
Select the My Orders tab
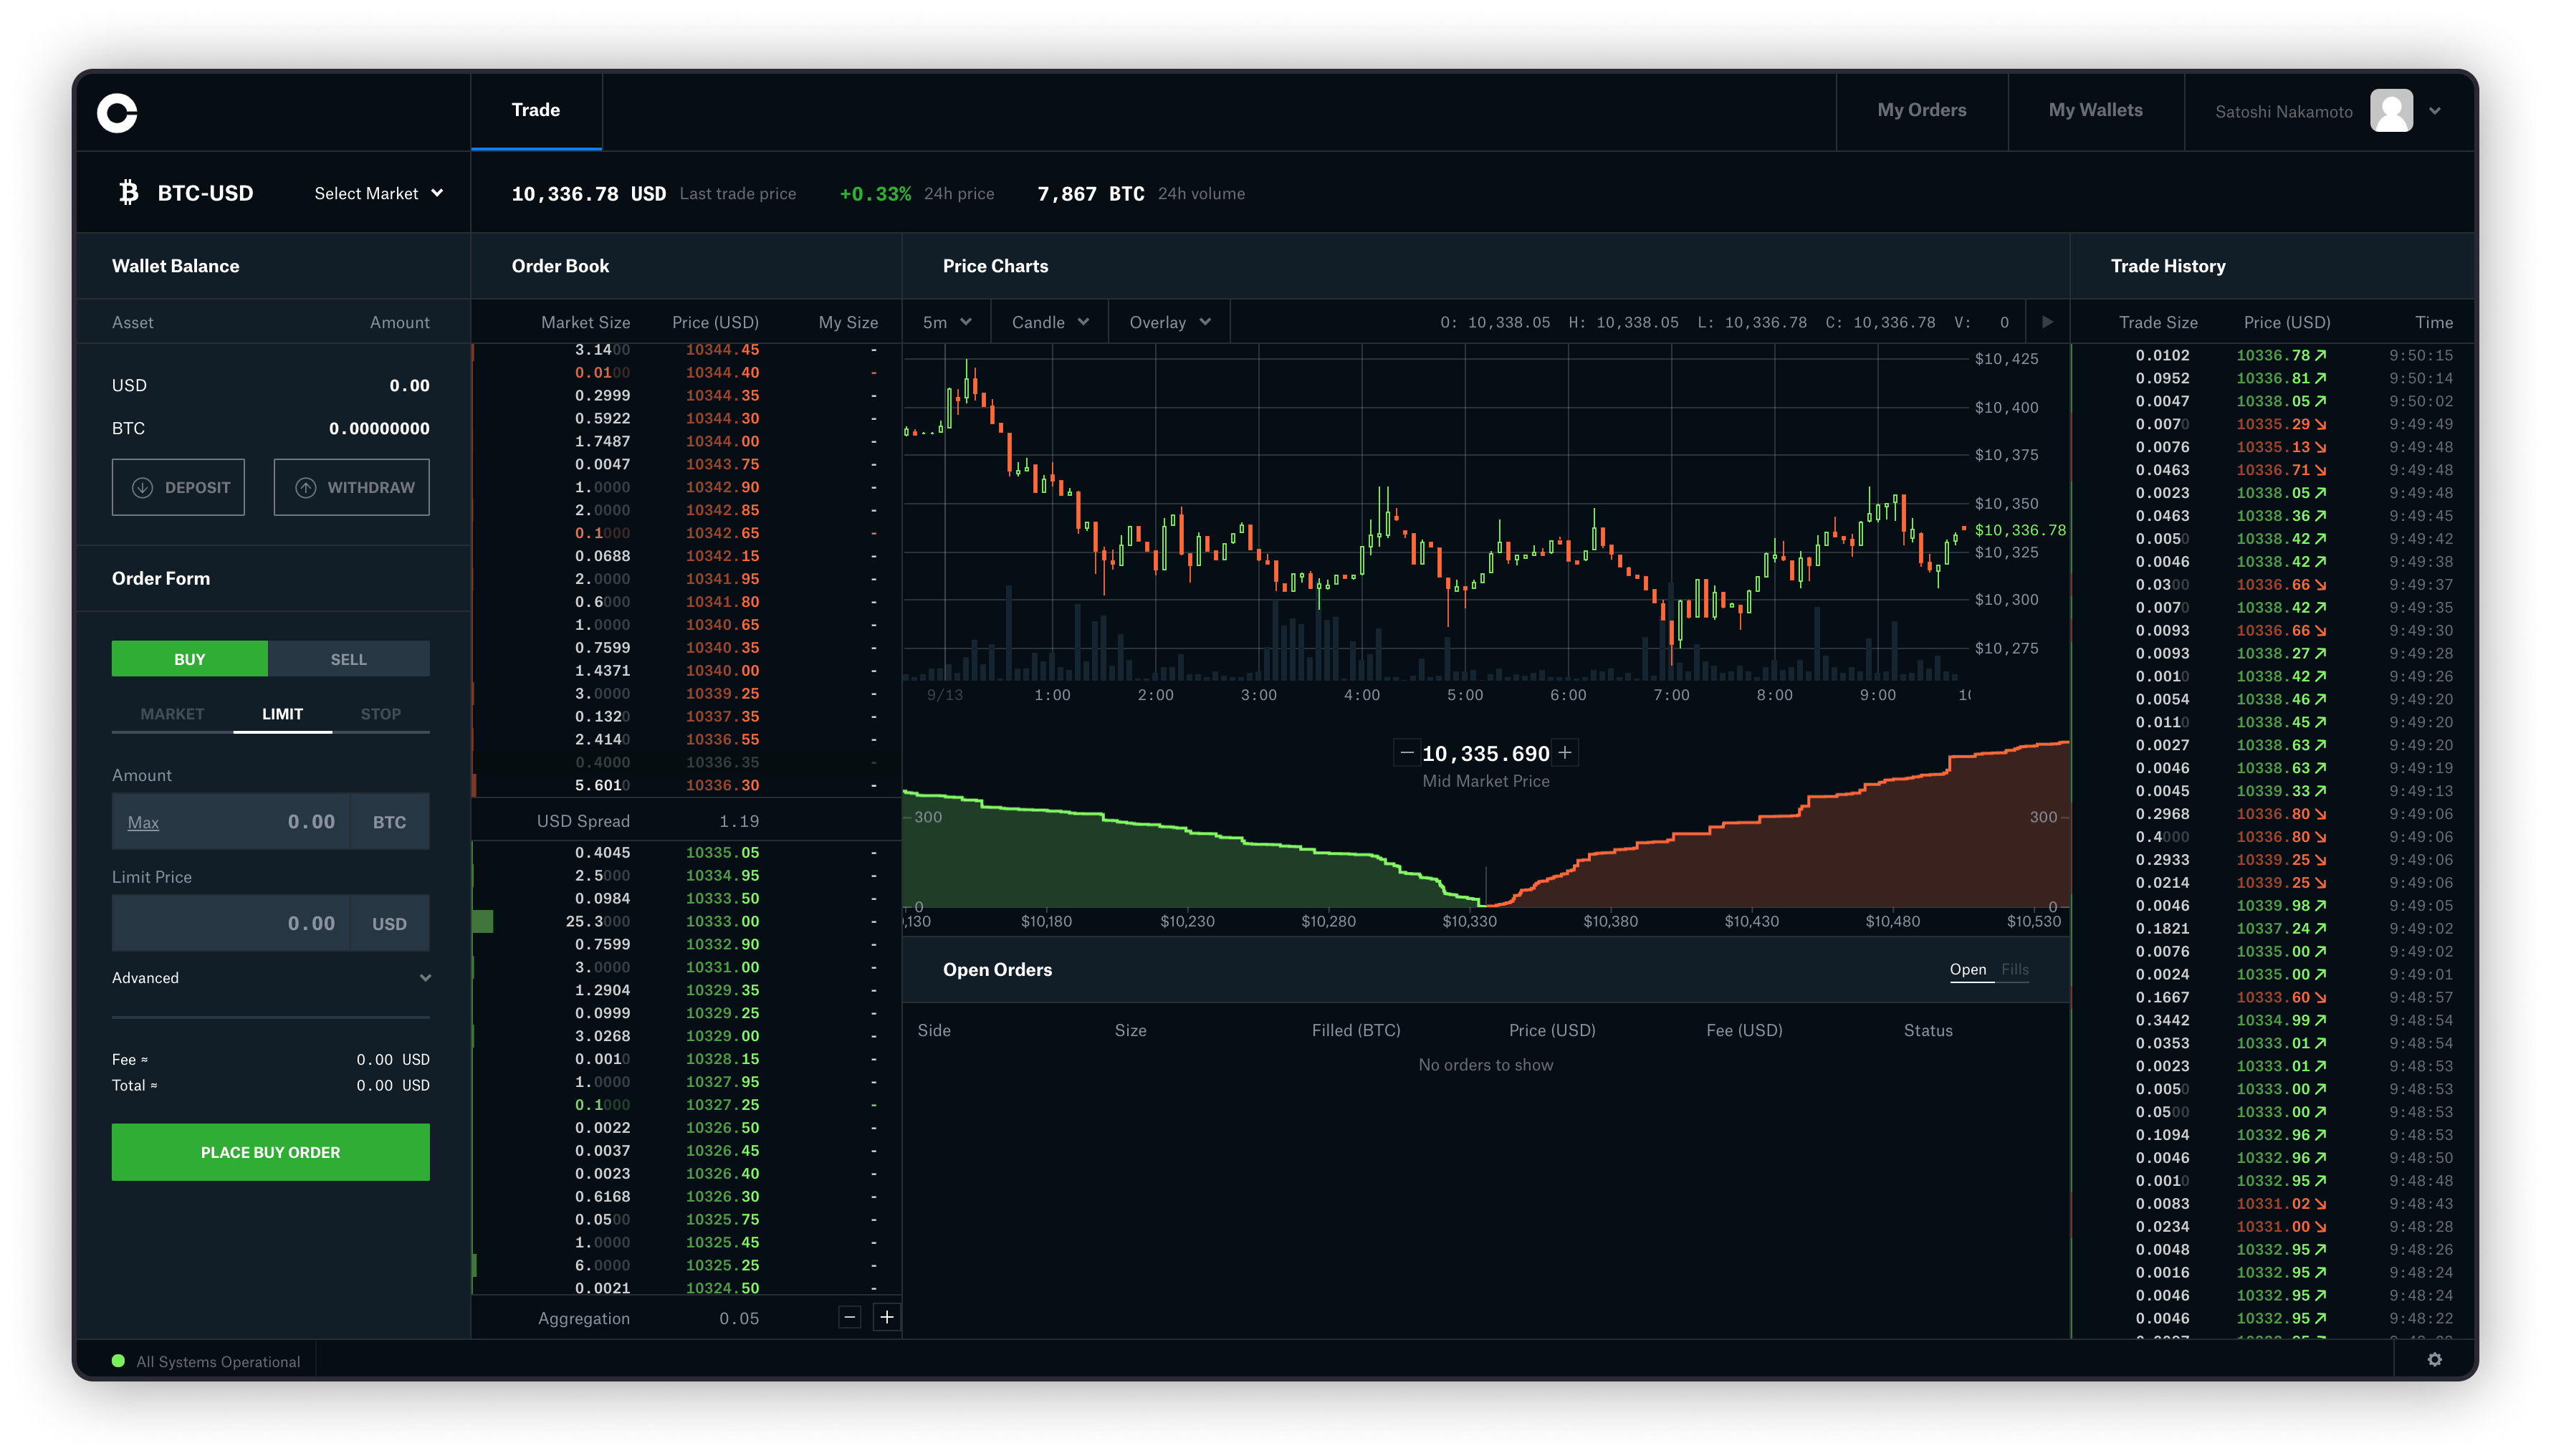1922,110
